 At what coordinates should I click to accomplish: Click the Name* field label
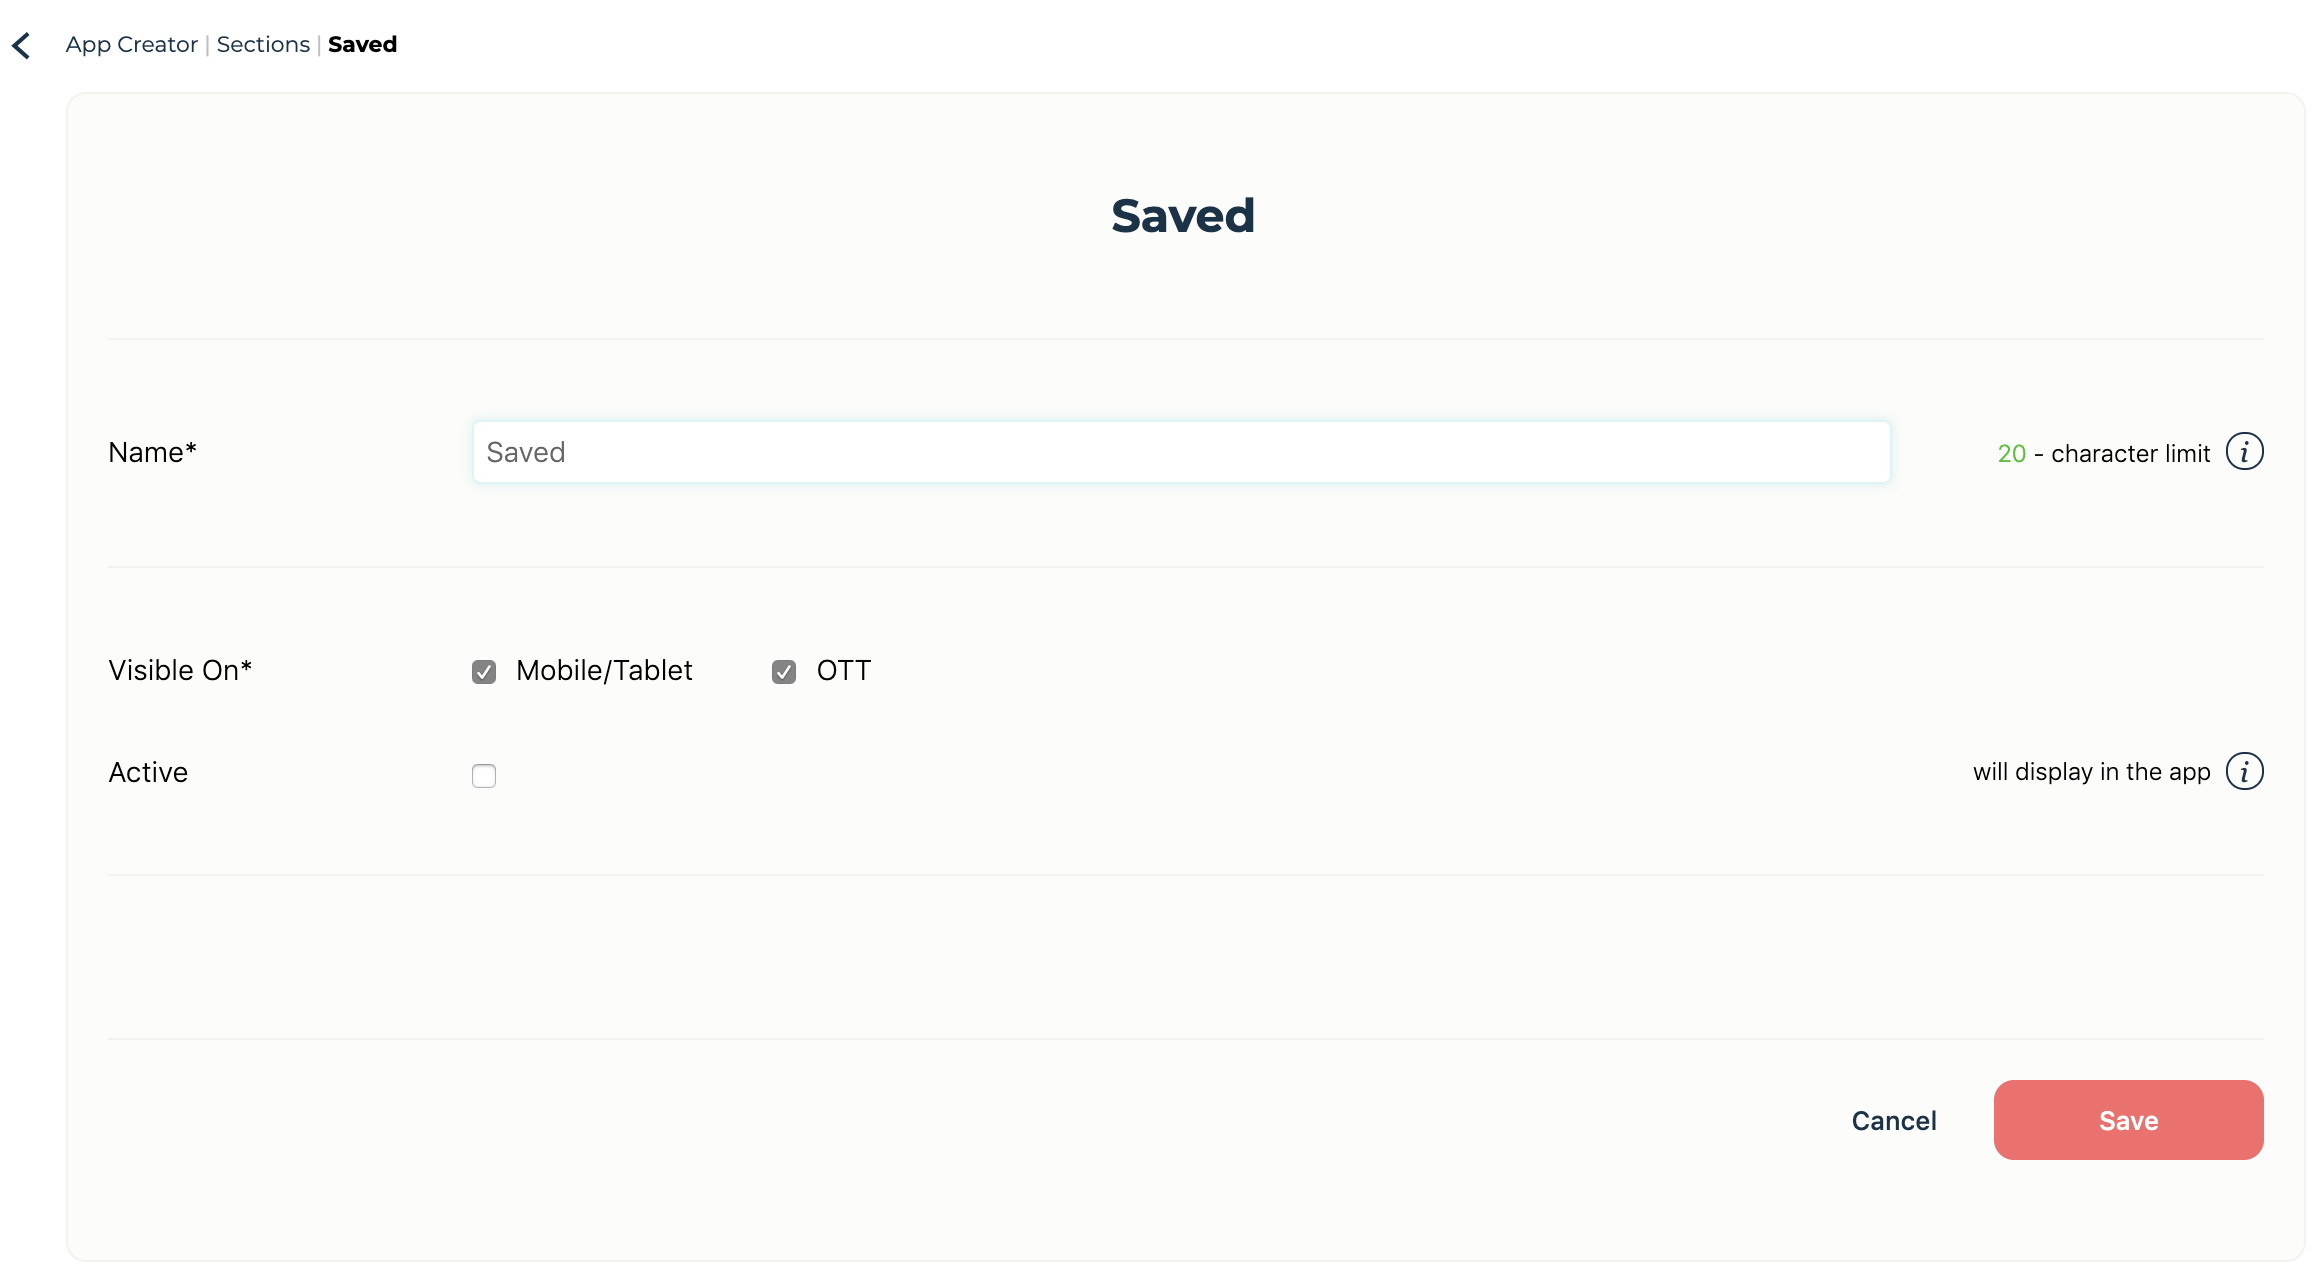click(152, 452)
